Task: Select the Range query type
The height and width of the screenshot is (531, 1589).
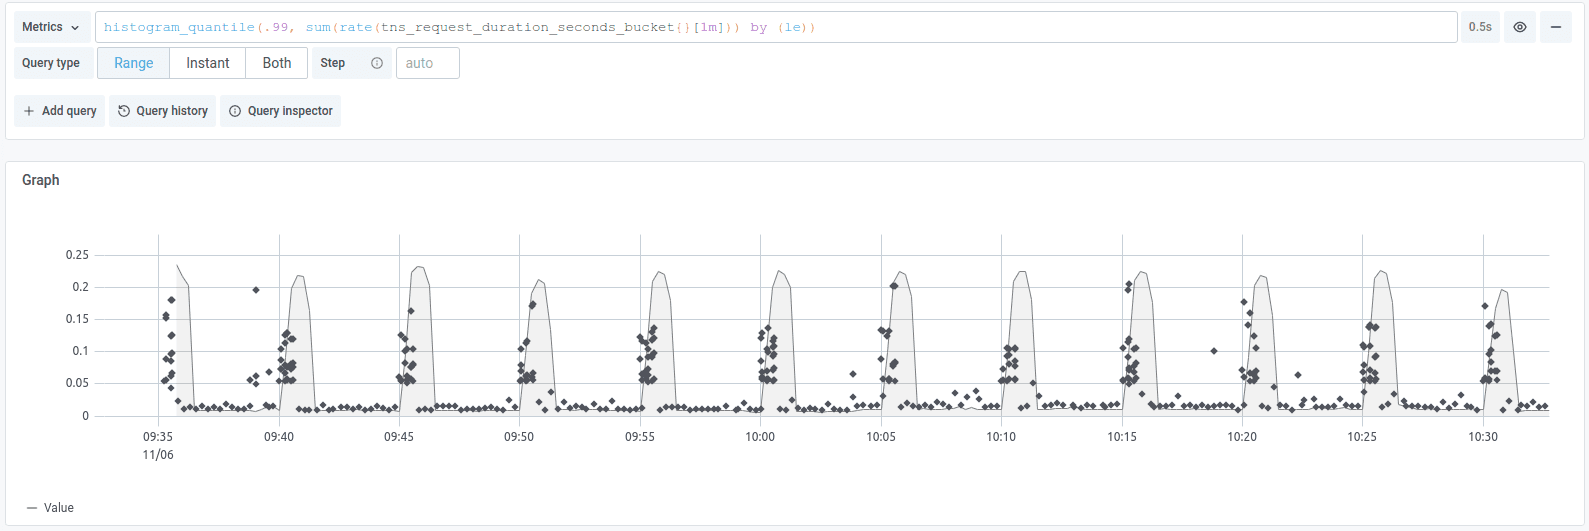Action: 134,63
